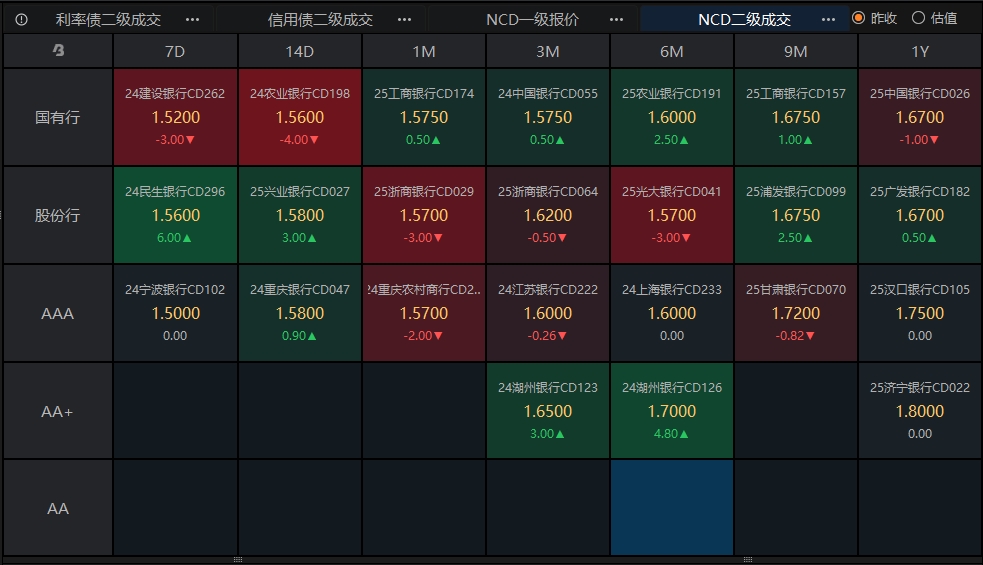Click the 6M column header
The image size is (983, 565).
(671, 51)
